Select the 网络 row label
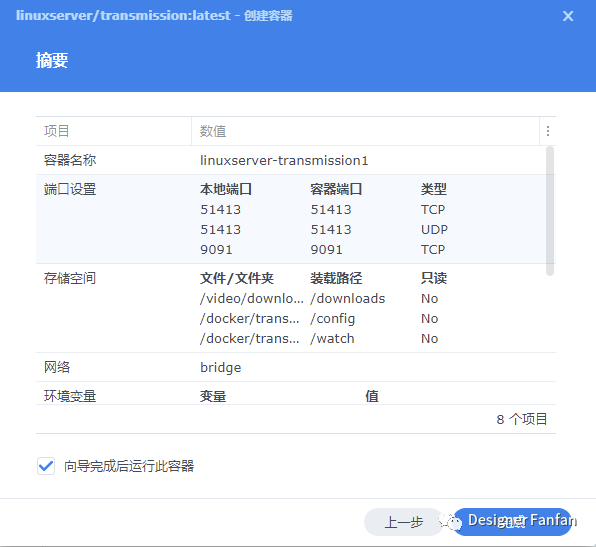The image size is (596, 547). tap(57, 367)
